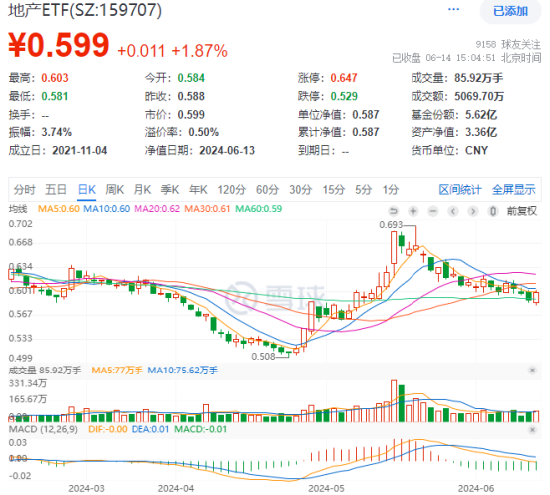This screenshot has width=550, height=495.
Task: Switch to the 60分 interval tab
Action: (x=267, y=190)
